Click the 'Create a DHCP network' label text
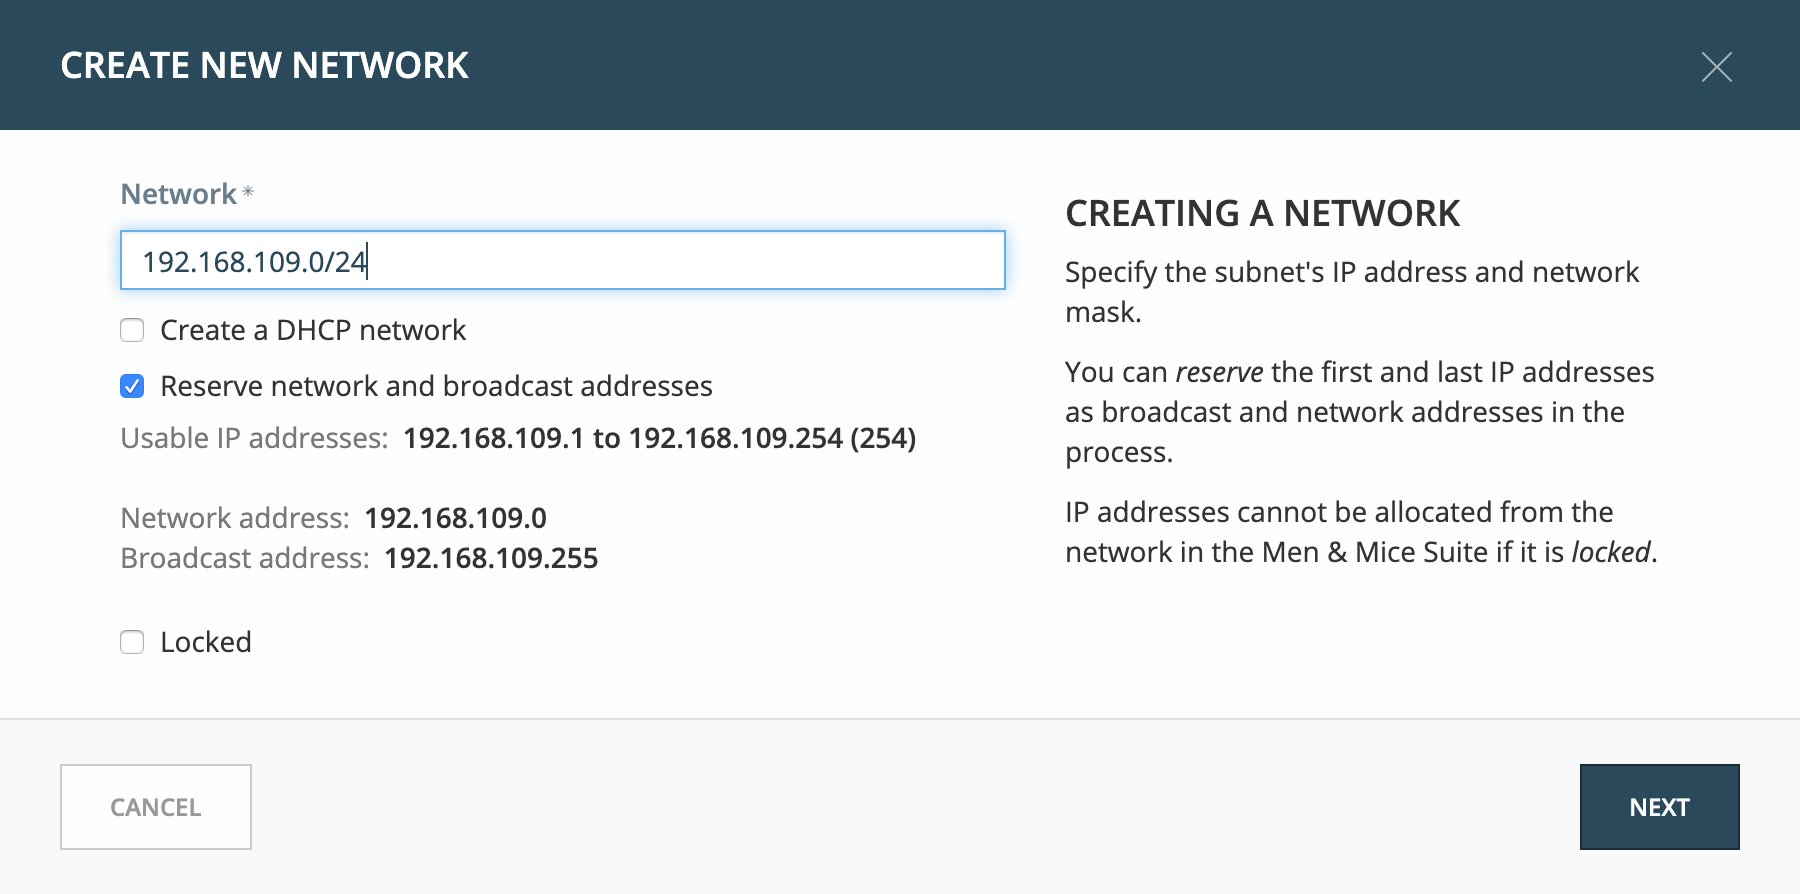The image size is (1800, 894). 313,330
